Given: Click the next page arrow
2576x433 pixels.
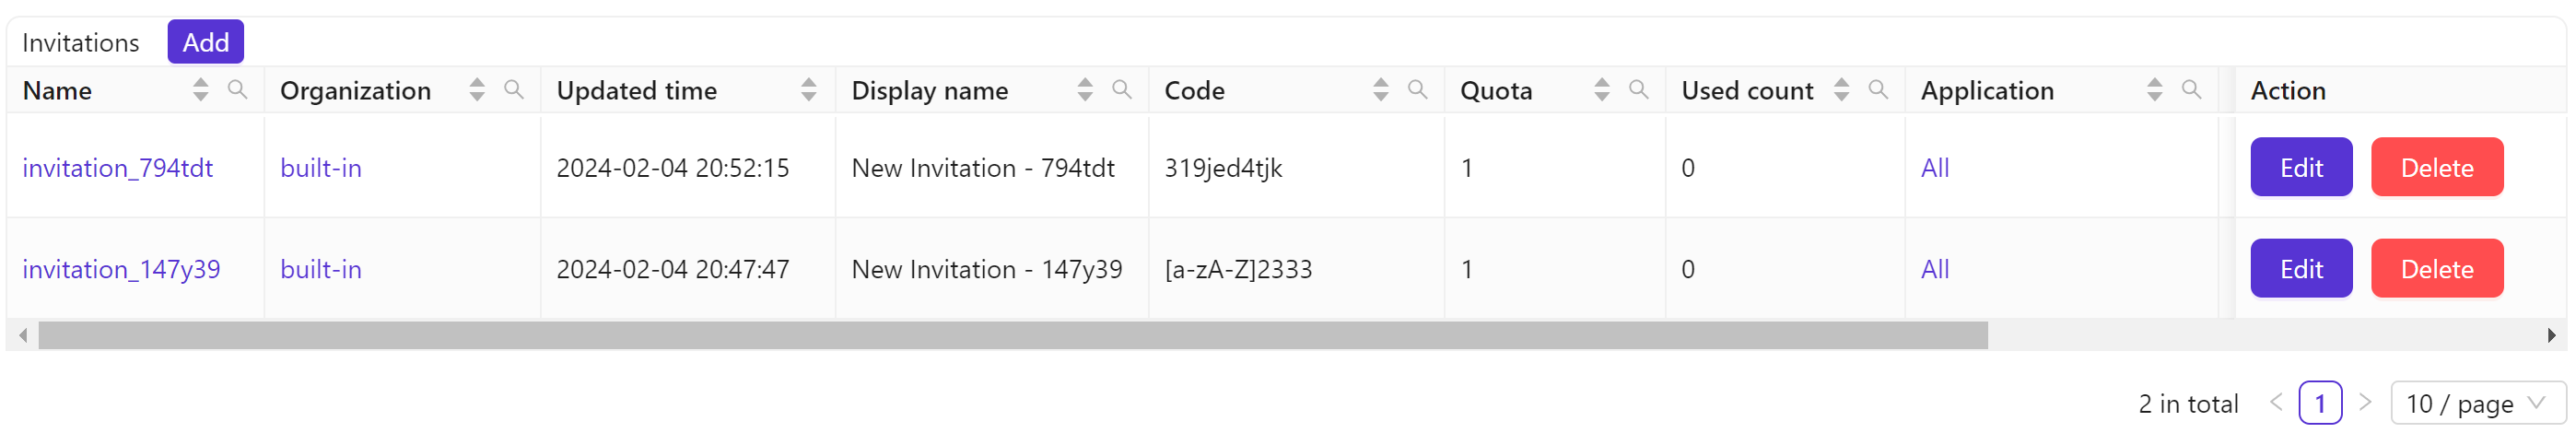Looking at the screenshot, I should pos(2365,403).
